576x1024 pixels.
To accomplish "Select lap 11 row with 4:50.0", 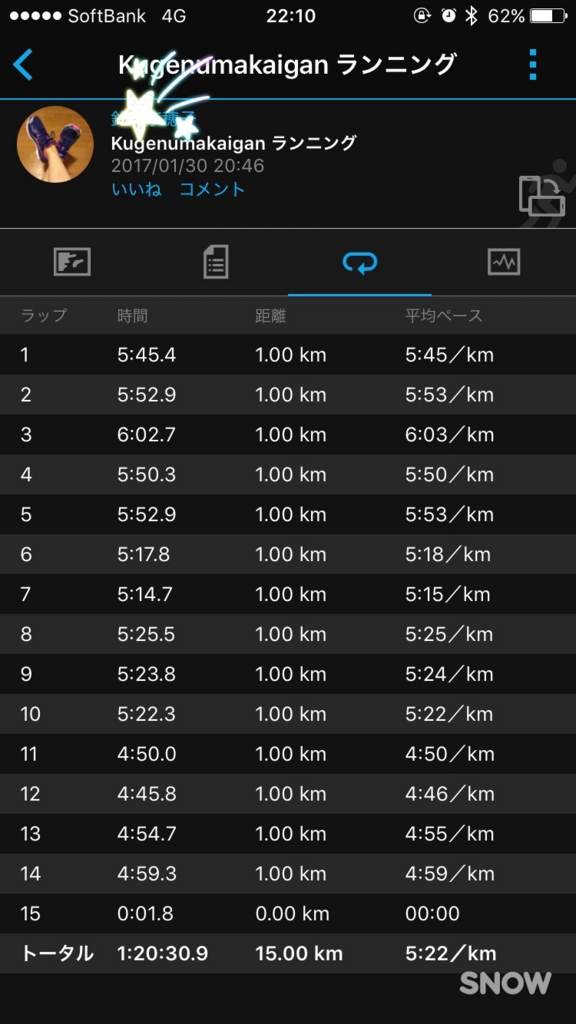I will [x=288, y=754].
